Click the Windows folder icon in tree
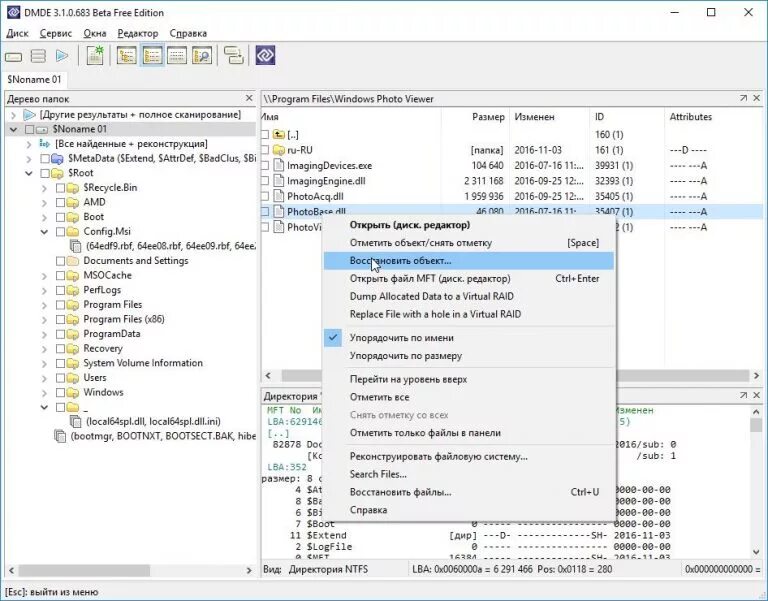768x601 pixels. click(x=72, y=392)
